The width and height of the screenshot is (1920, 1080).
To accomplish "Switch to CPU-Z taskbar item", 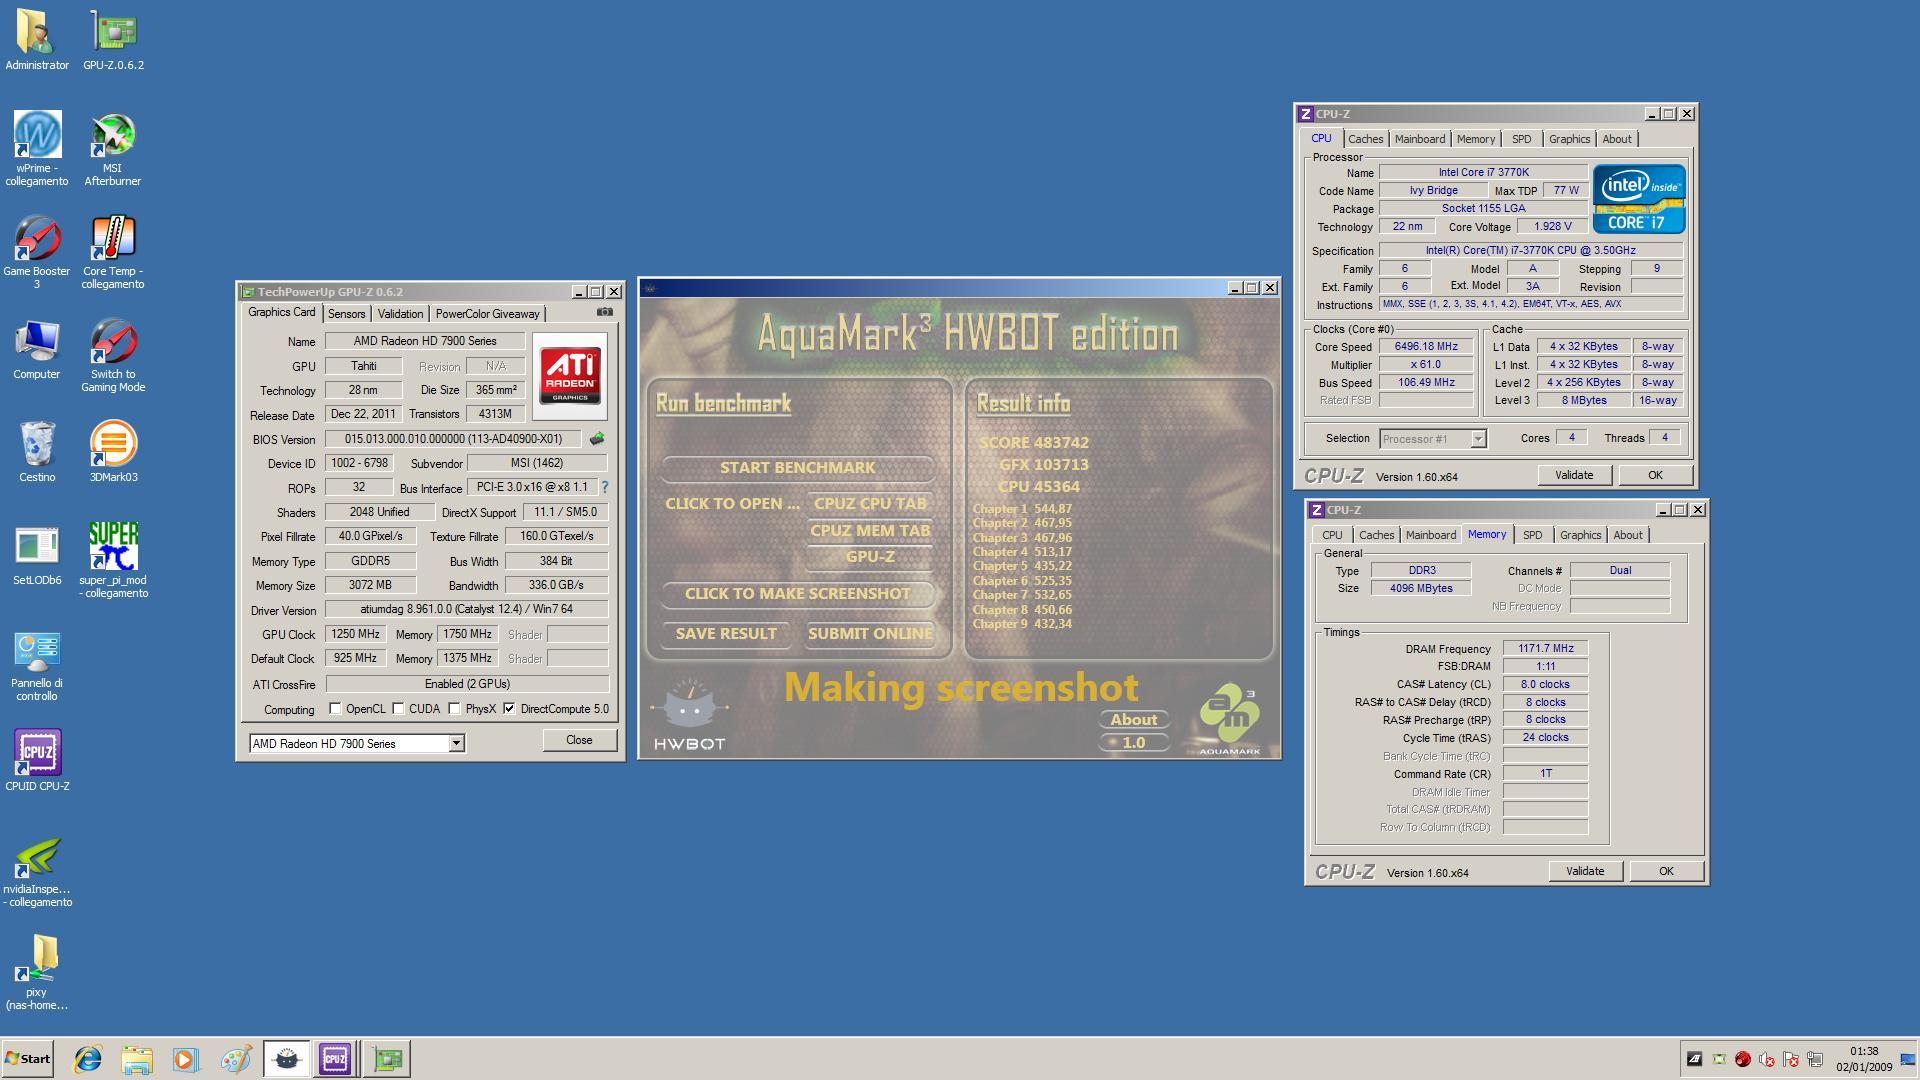I will tap(335, 1059).
